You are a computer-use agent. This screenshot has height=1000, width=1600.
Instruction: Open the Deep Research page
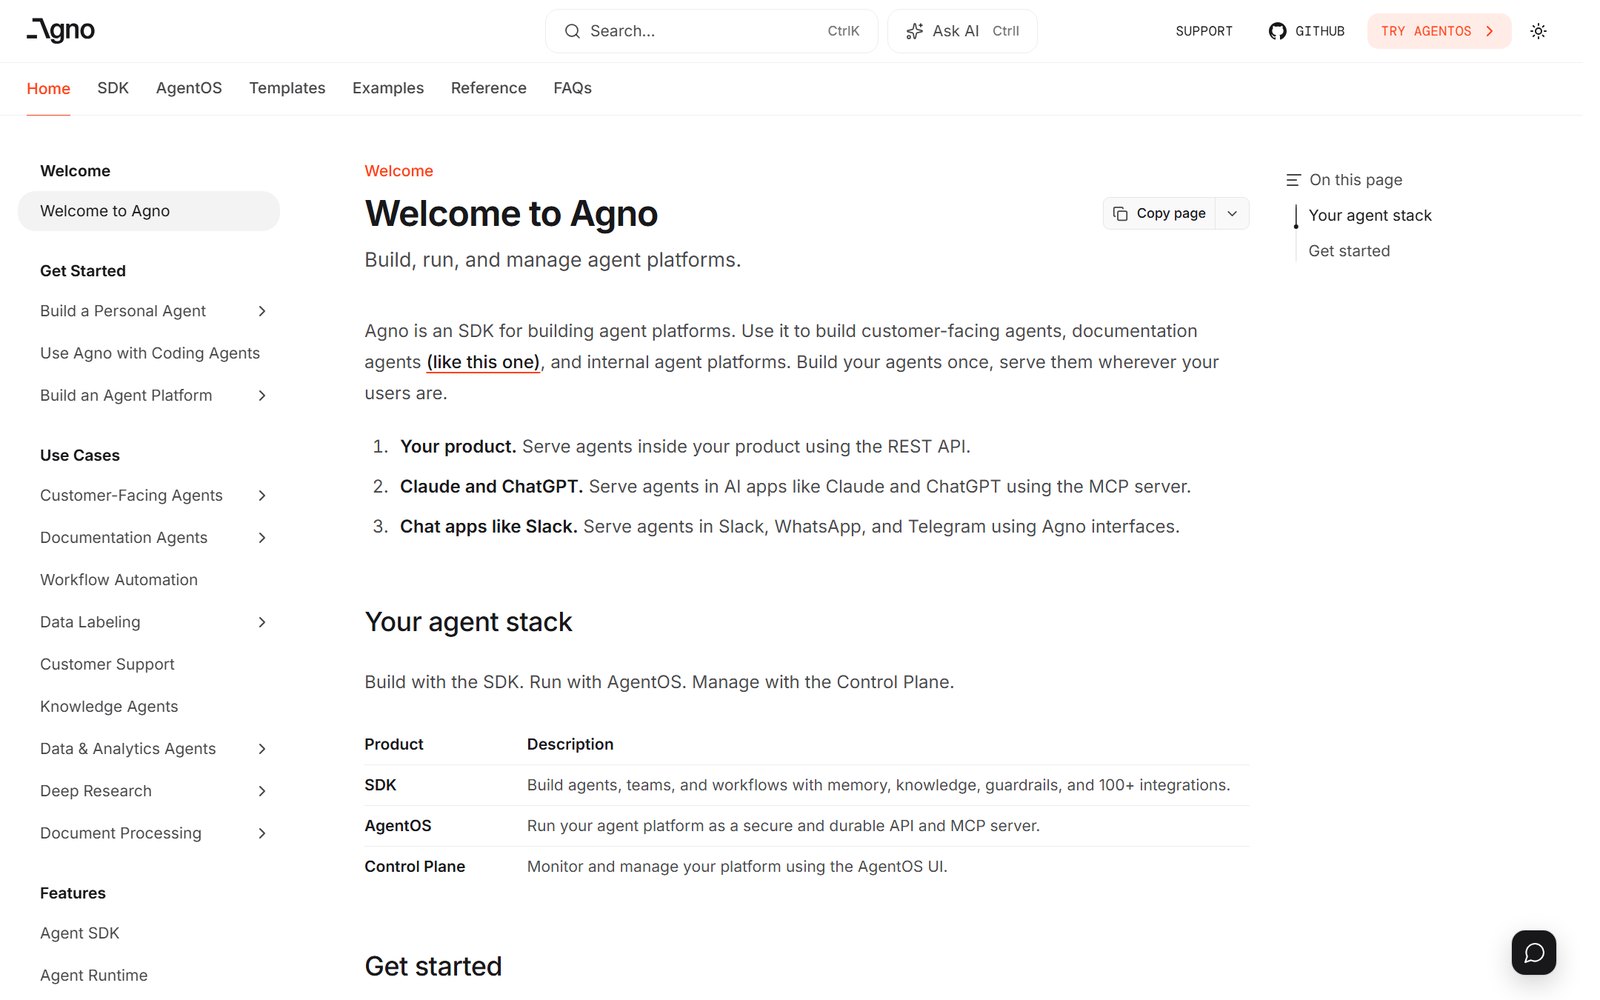(x=96, y=791)
